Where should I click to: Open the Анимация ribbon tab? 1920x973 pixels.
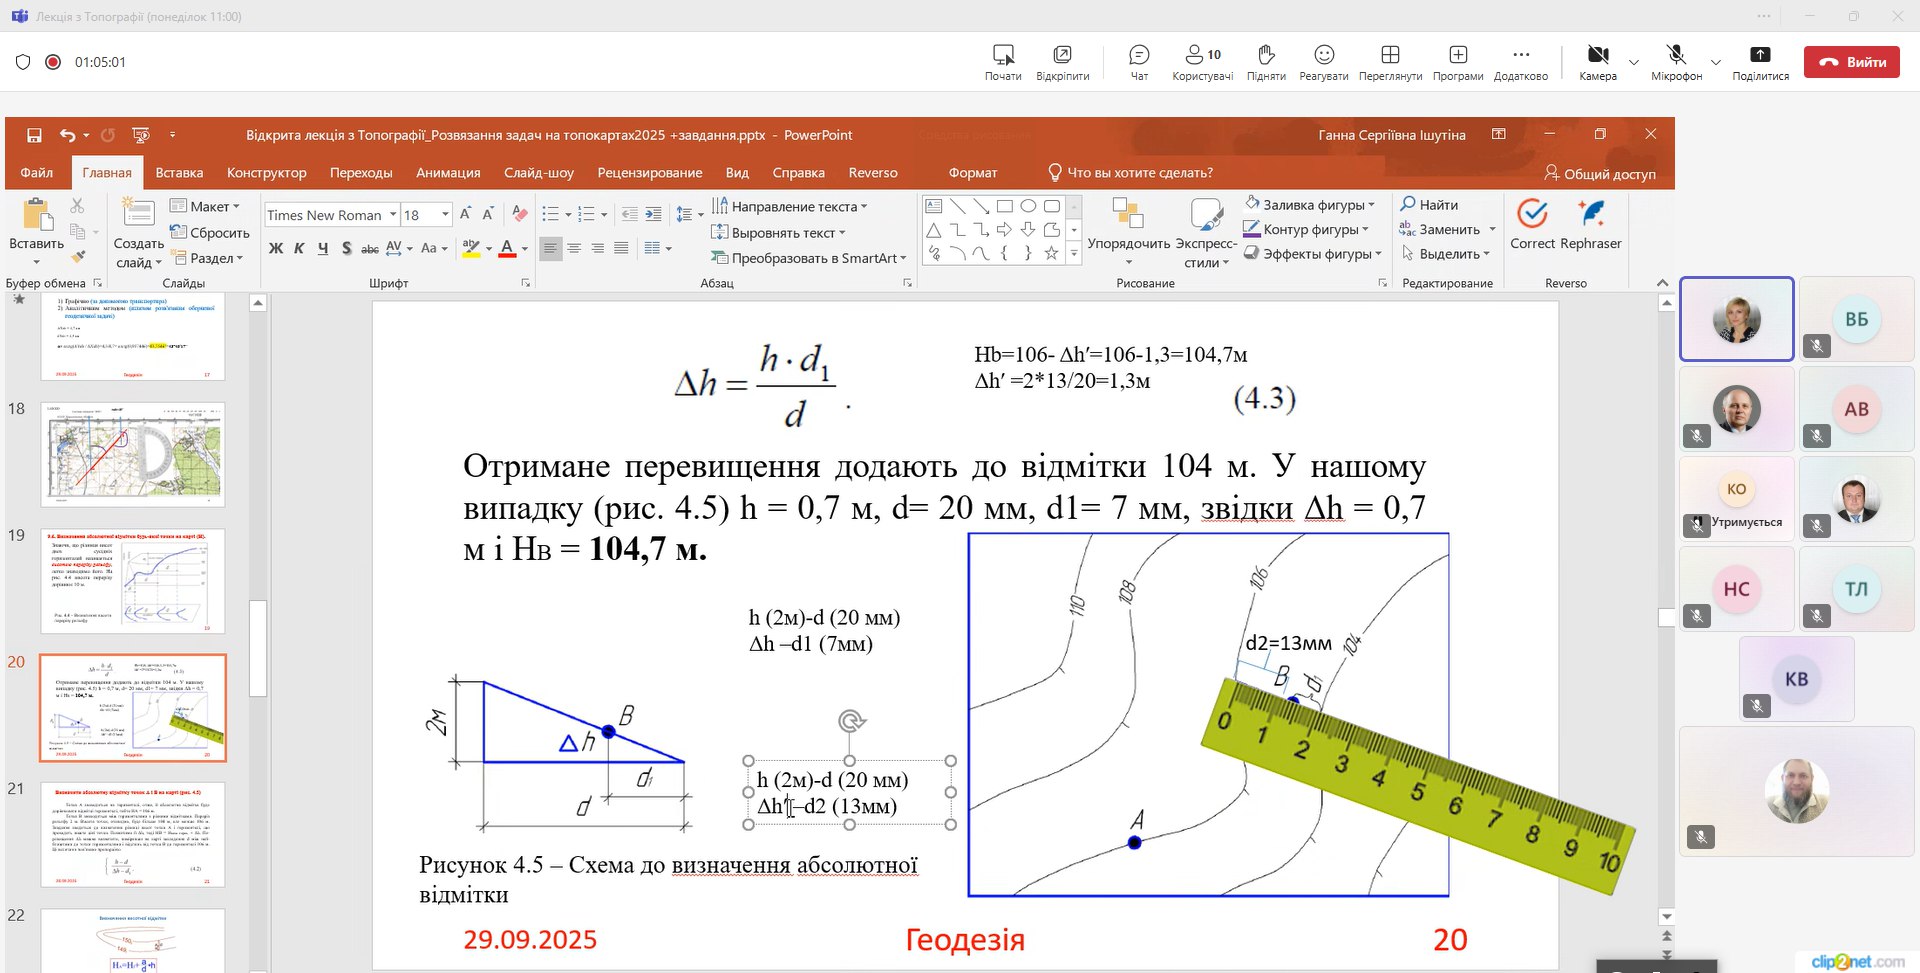click(448, 173)
